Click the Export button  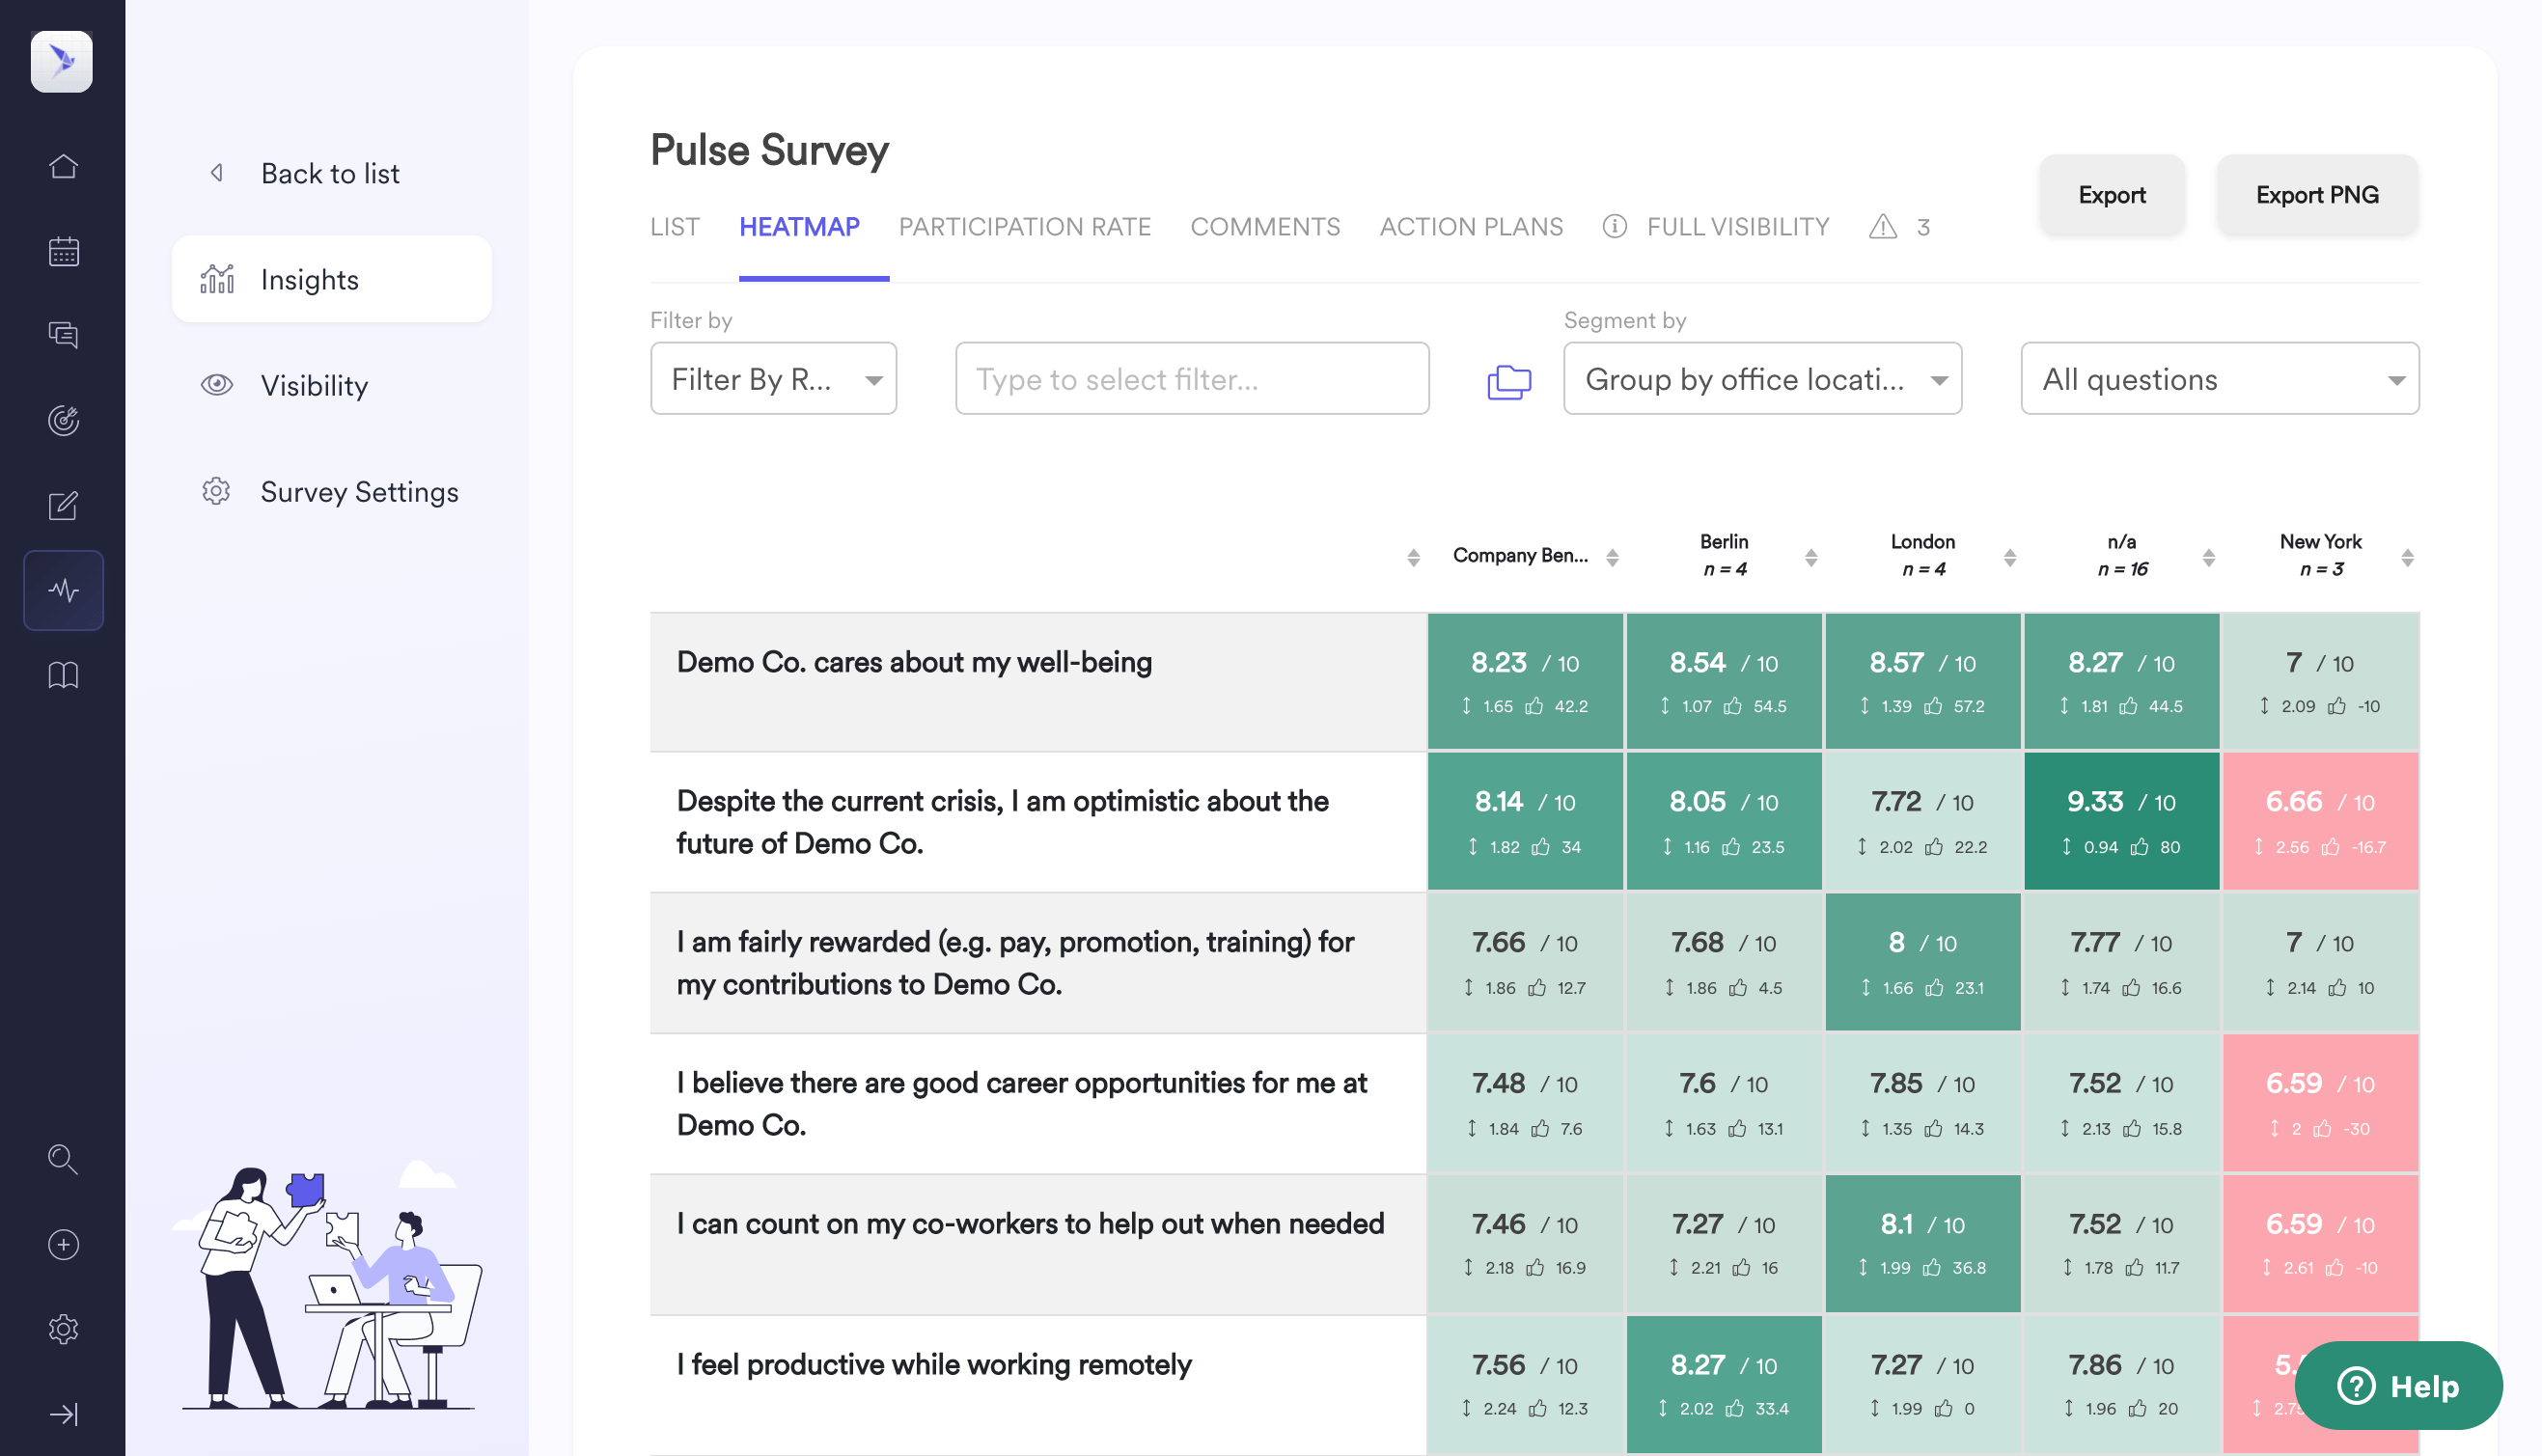[2113, 194]
